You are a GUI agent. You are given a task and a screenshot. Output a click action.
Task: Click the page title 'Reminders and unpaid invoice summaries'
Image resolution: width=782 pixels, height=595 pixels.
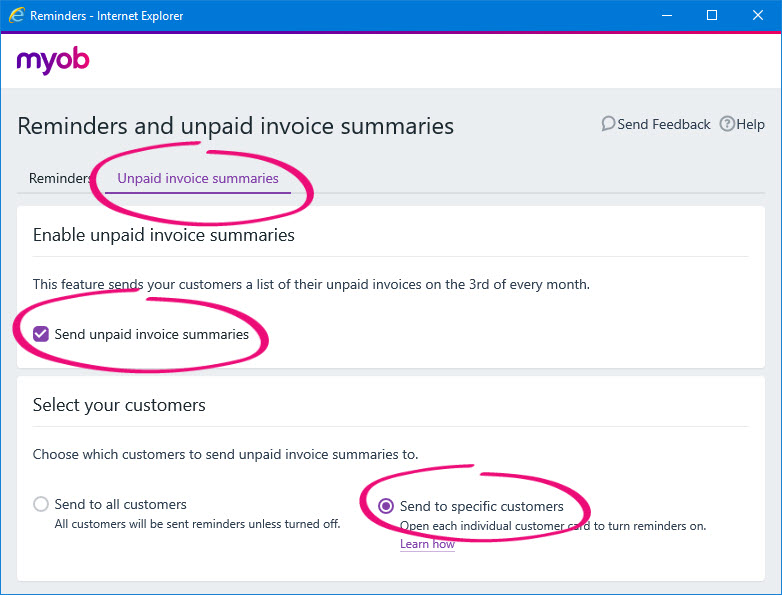236,126
